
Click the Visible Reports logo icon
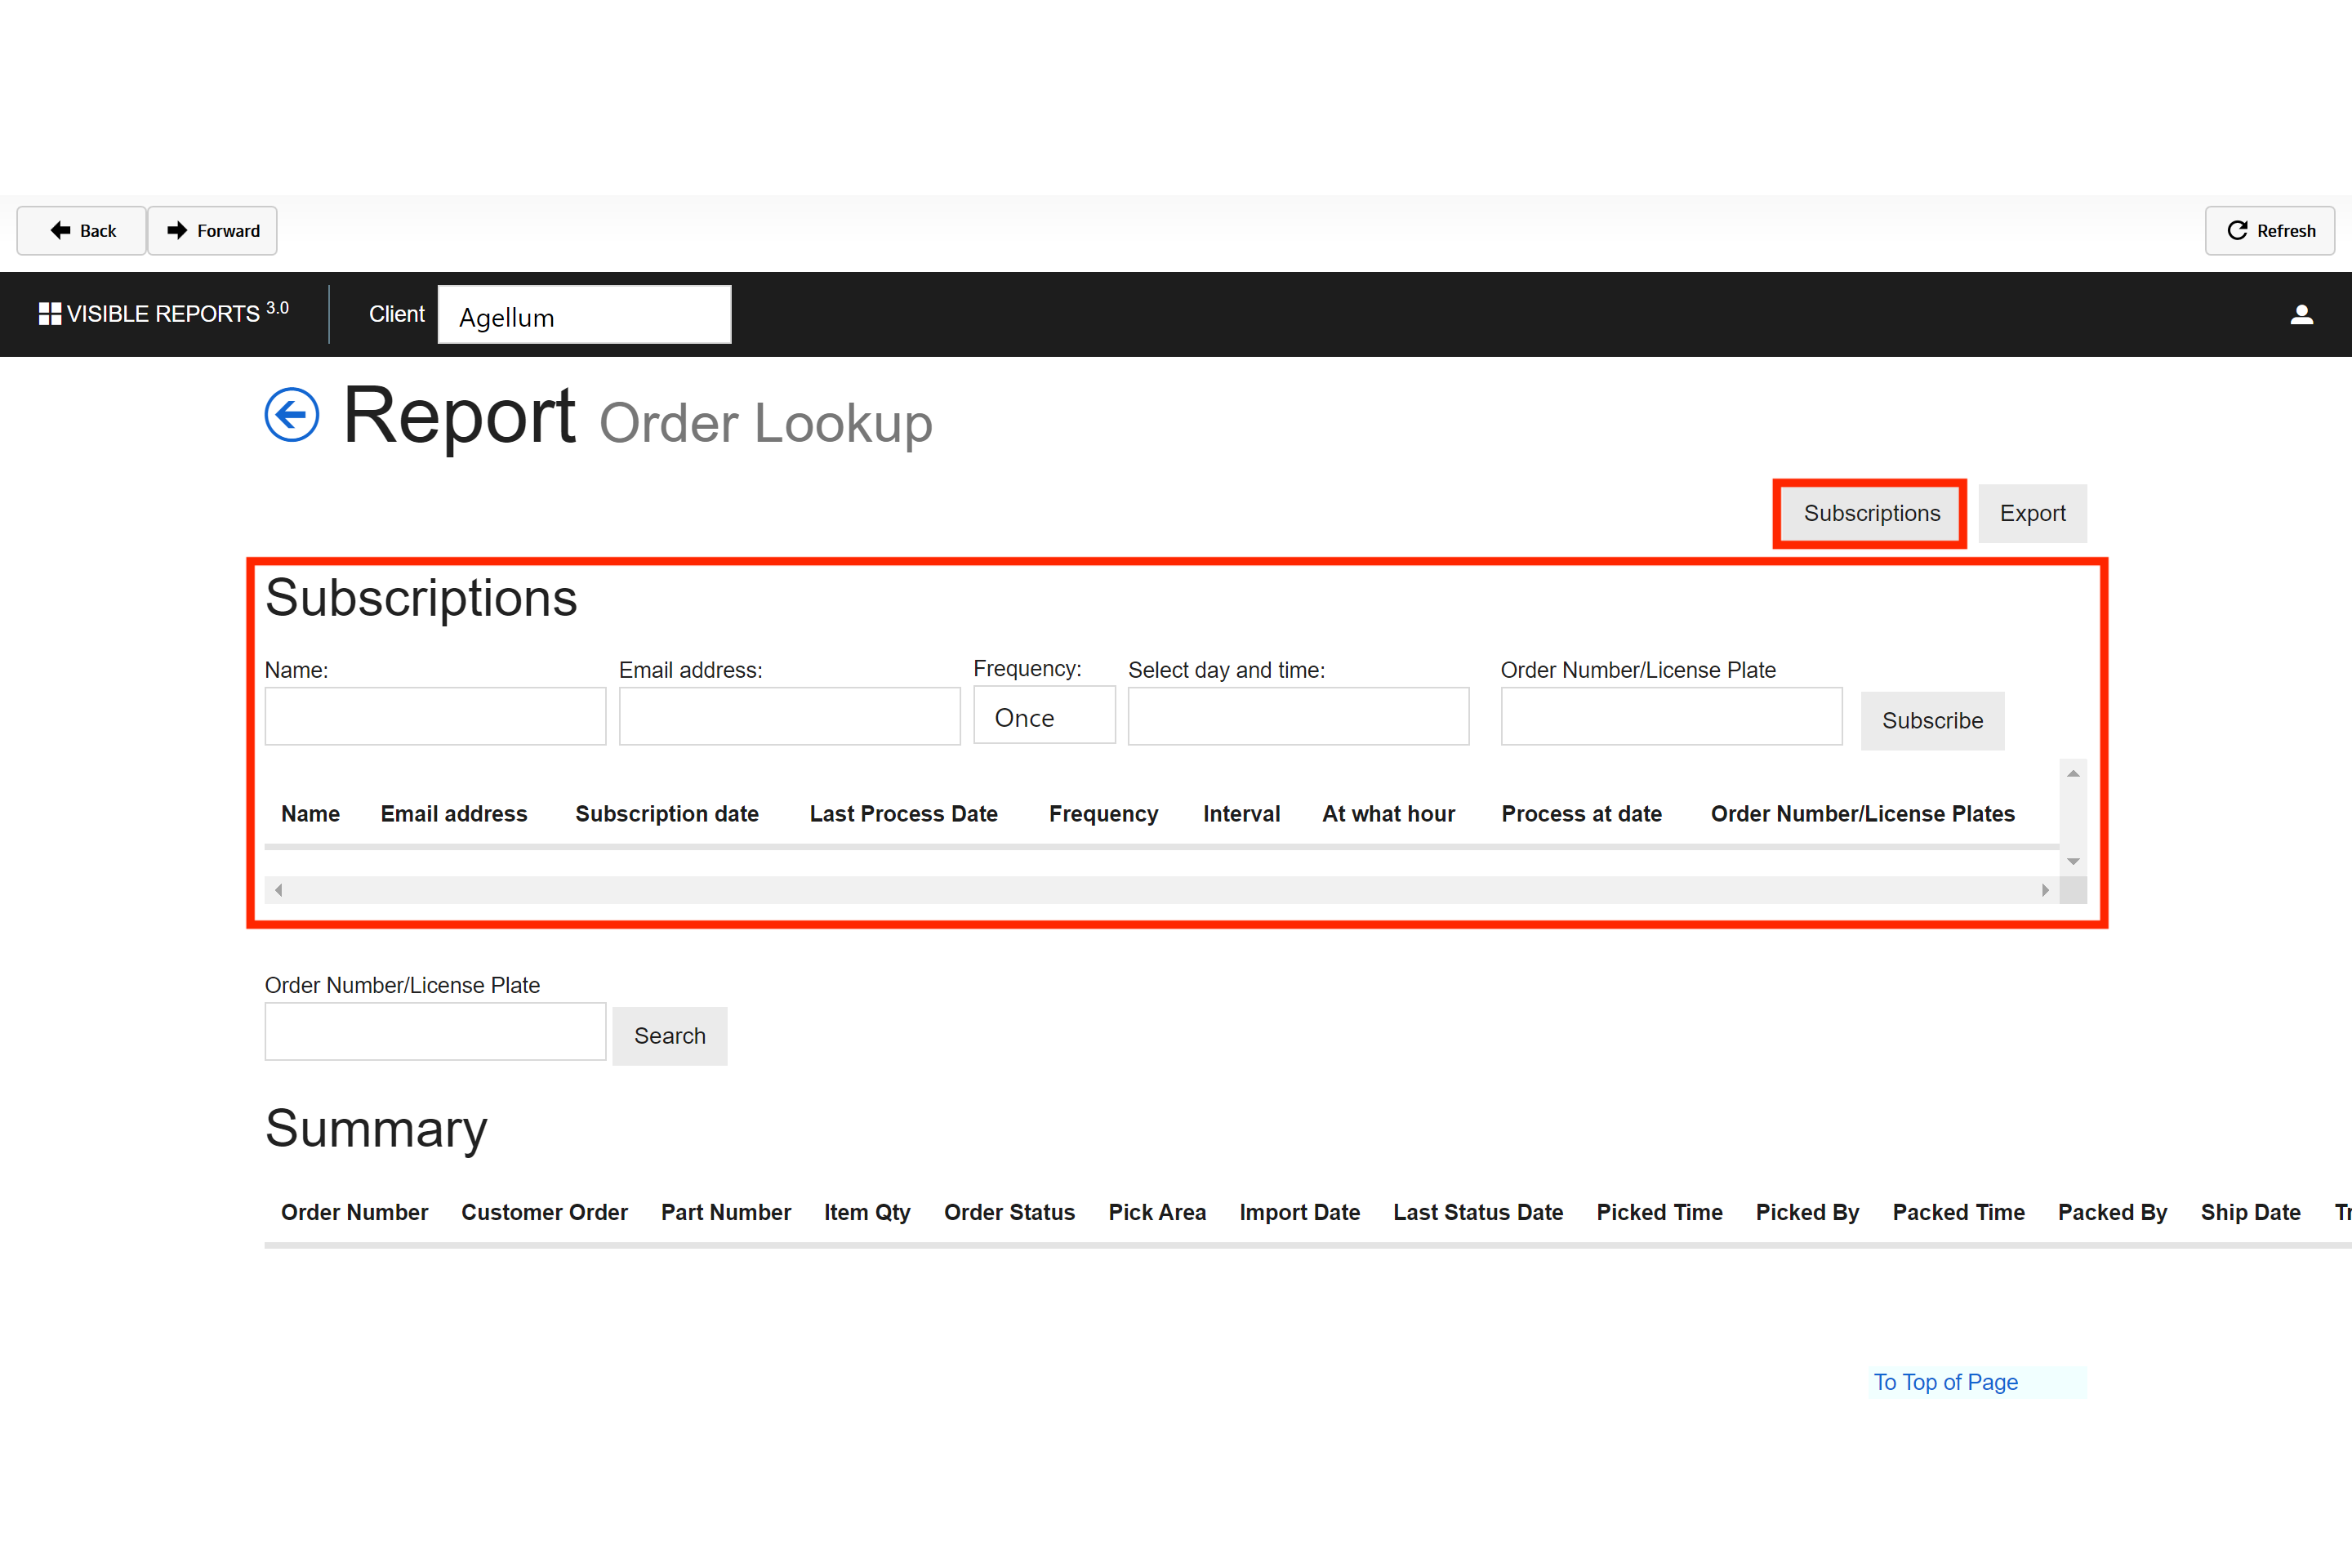47,314
